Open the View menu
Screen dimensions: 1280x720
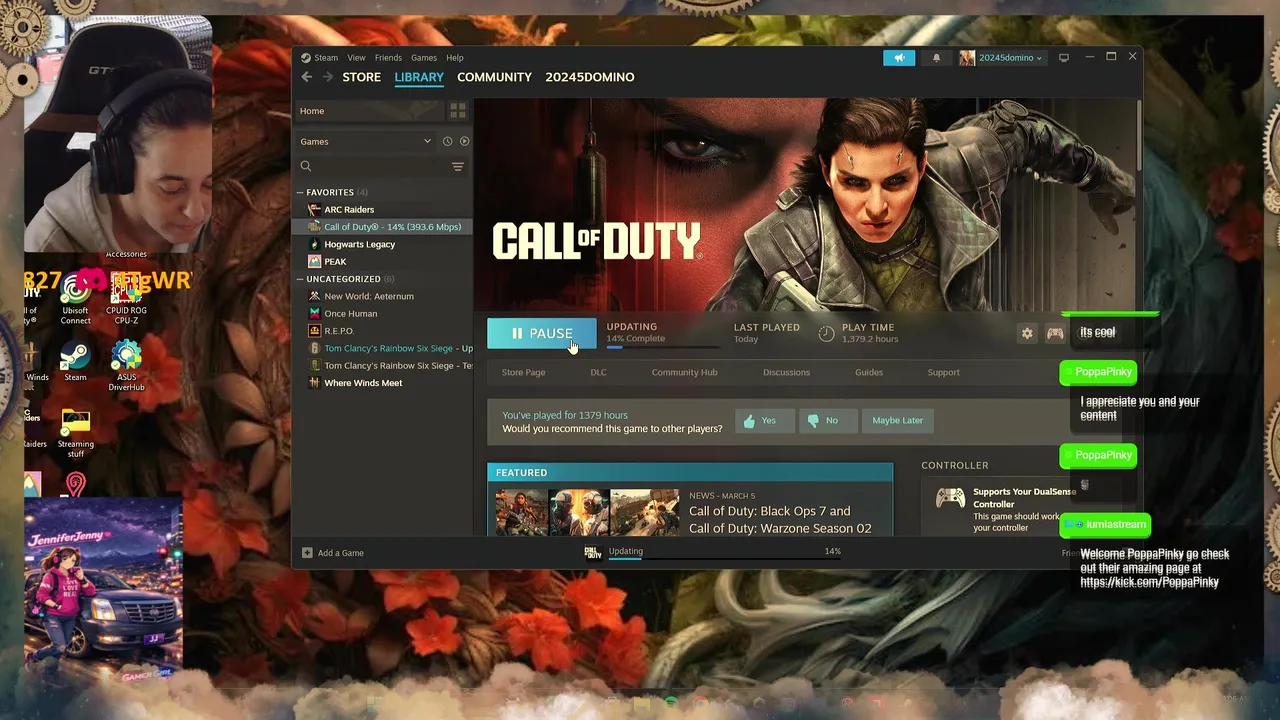pyautogui.click(x=356, y=58)
